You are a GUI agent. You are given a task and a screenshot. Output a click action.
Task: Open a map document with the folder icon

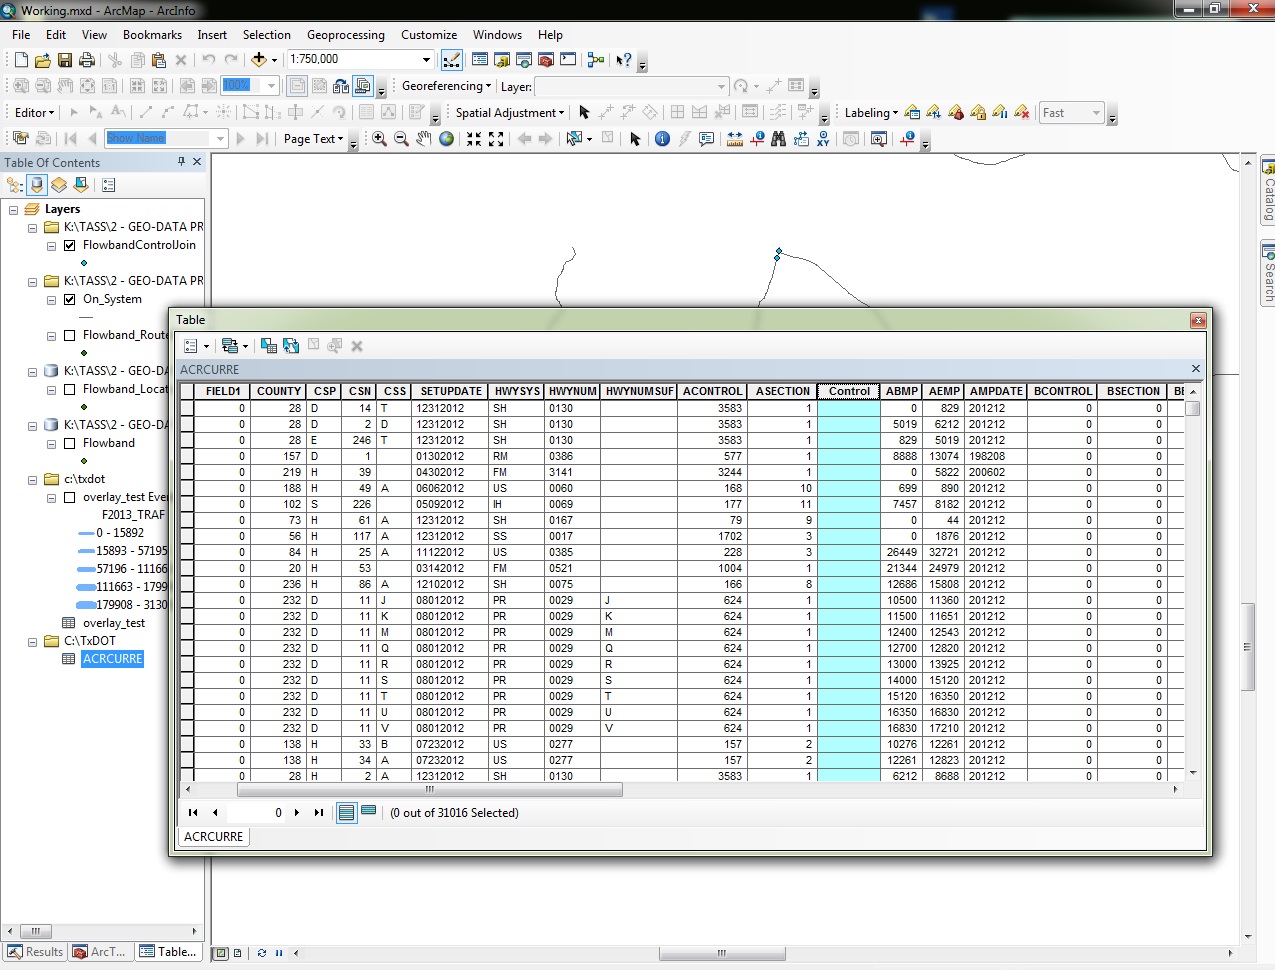point(43,60)
